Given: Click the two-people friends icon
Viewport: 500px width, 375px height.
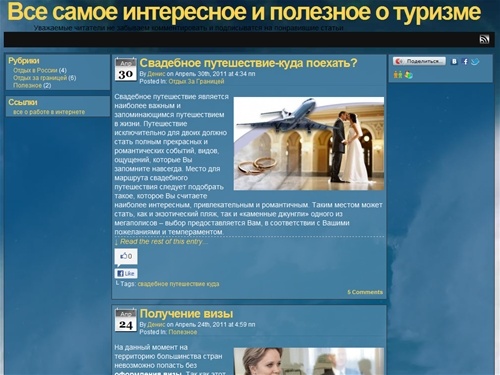Looking at the screenshot, I should [398, 75].
